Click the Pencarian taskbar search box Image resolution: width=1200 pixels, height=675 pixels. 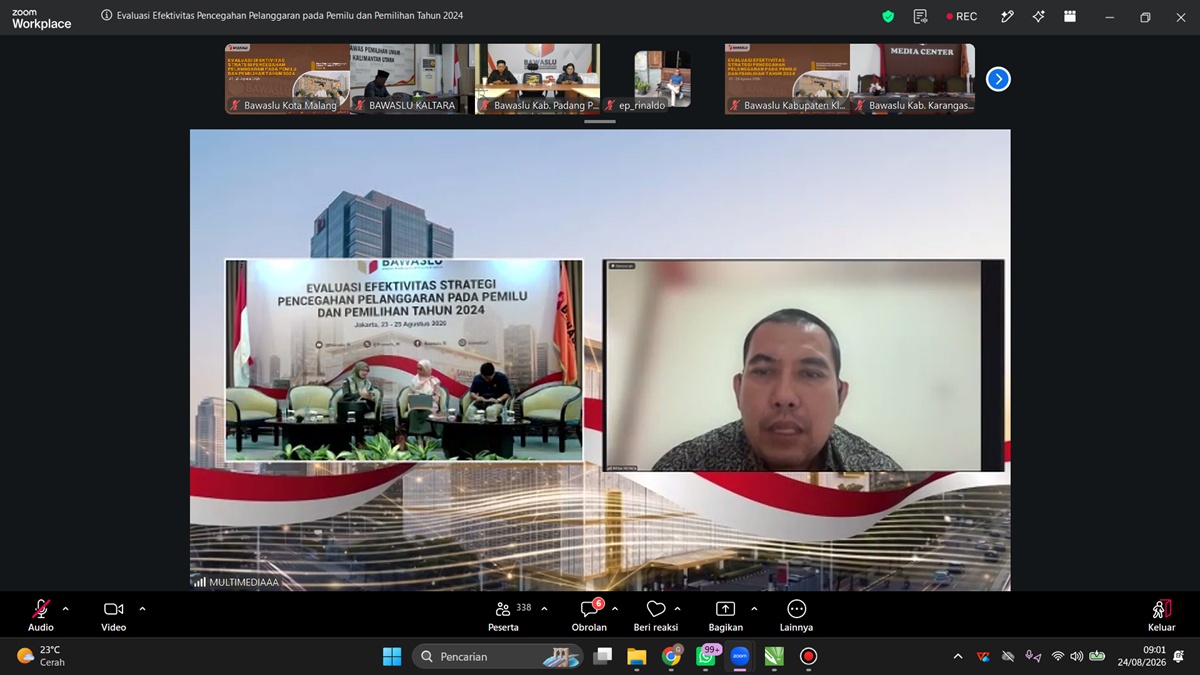coord(499,656)
